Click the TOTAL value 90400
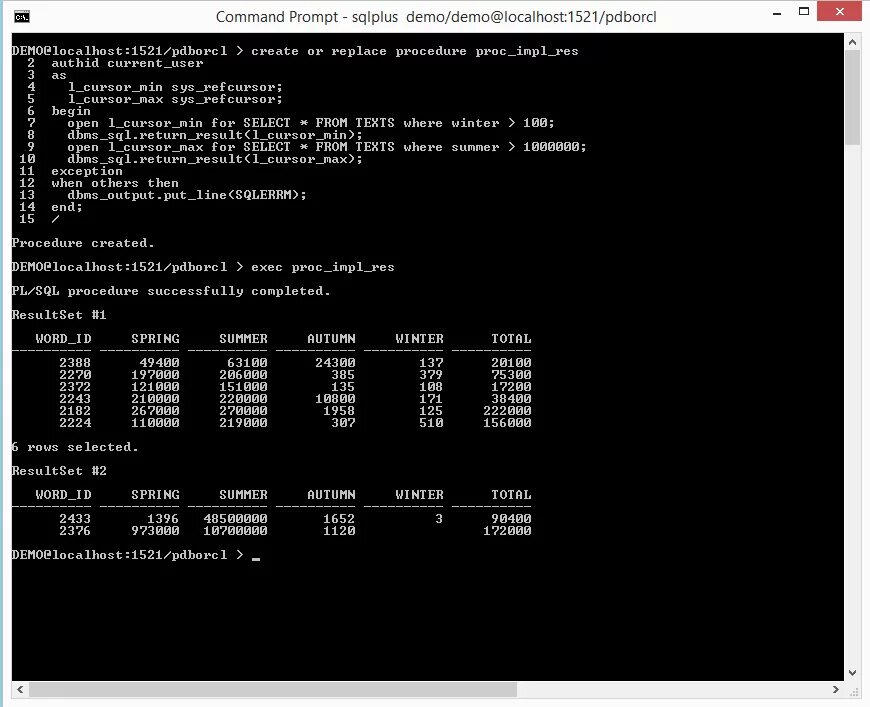Screen dimensions: 870x707 pyautogui.click(x=511, y=518)
